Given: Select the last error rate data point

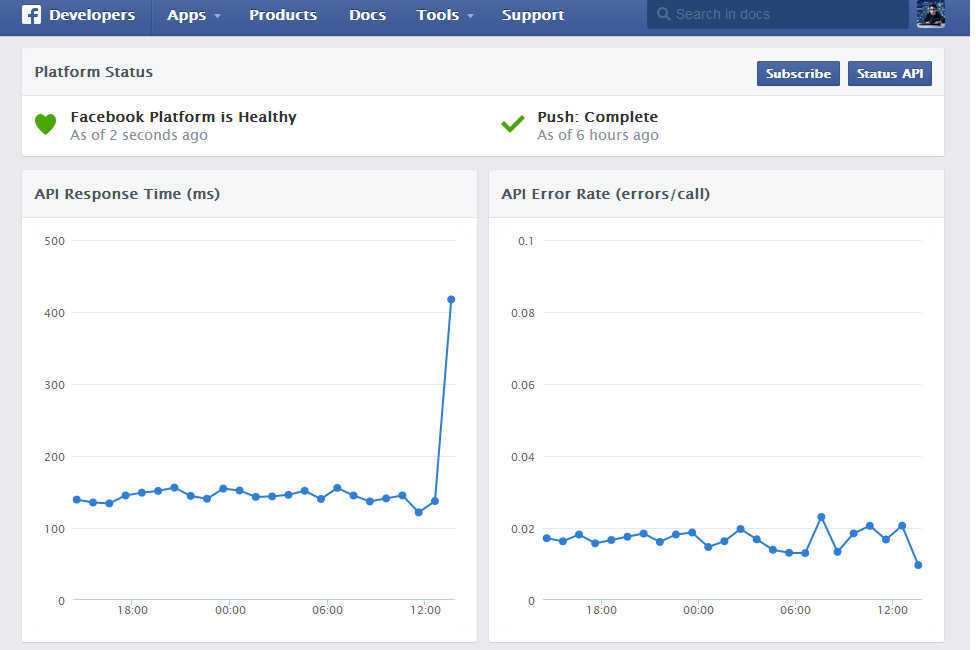Looking at the screenshot, I should [918, 565].
